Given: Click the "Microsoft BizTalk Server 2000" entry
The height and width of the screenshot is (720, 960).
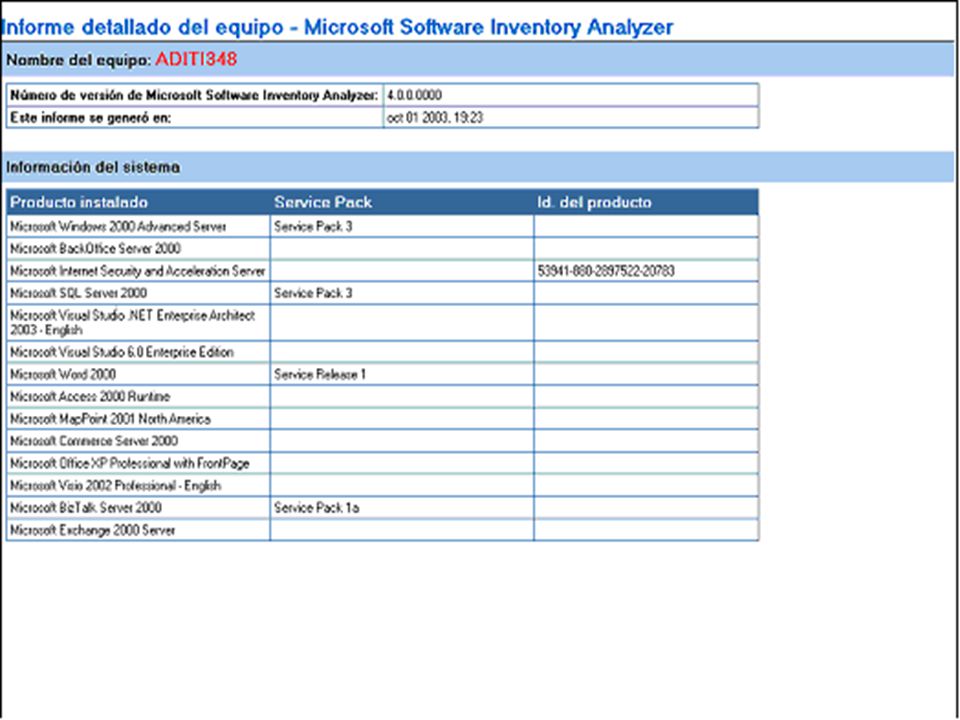Looking at the screenshot, I should point(86,508).
